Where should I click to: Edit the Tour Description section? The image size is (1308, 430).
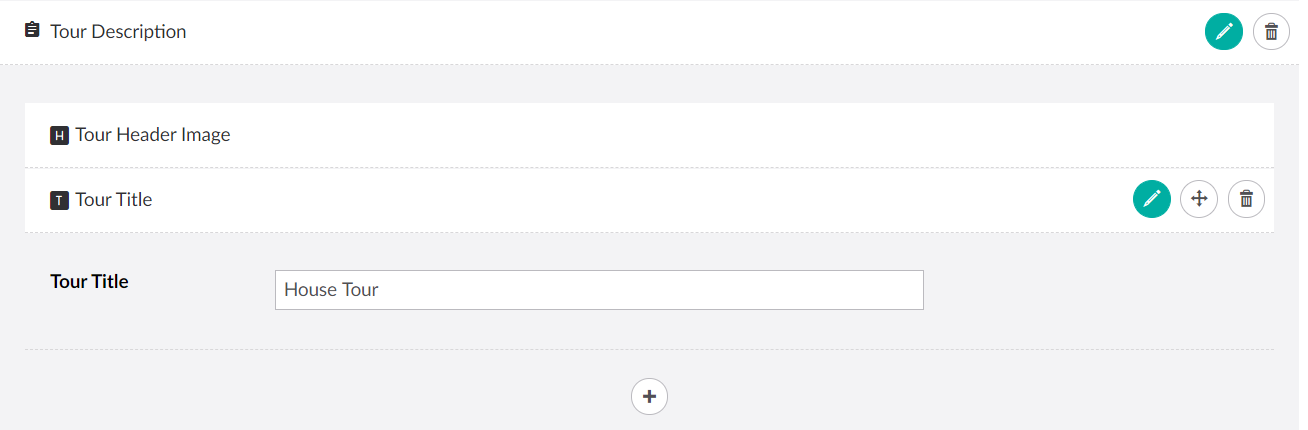(x=1223, y=32)
